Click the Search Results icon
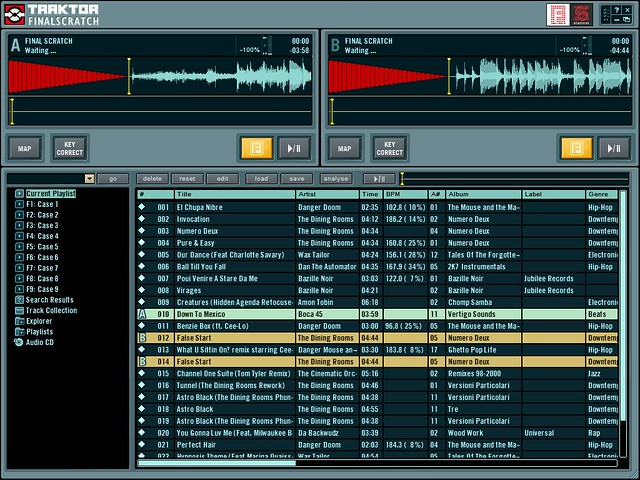The height and width of the screenshot is (480, 640). [x=20, y=300]
